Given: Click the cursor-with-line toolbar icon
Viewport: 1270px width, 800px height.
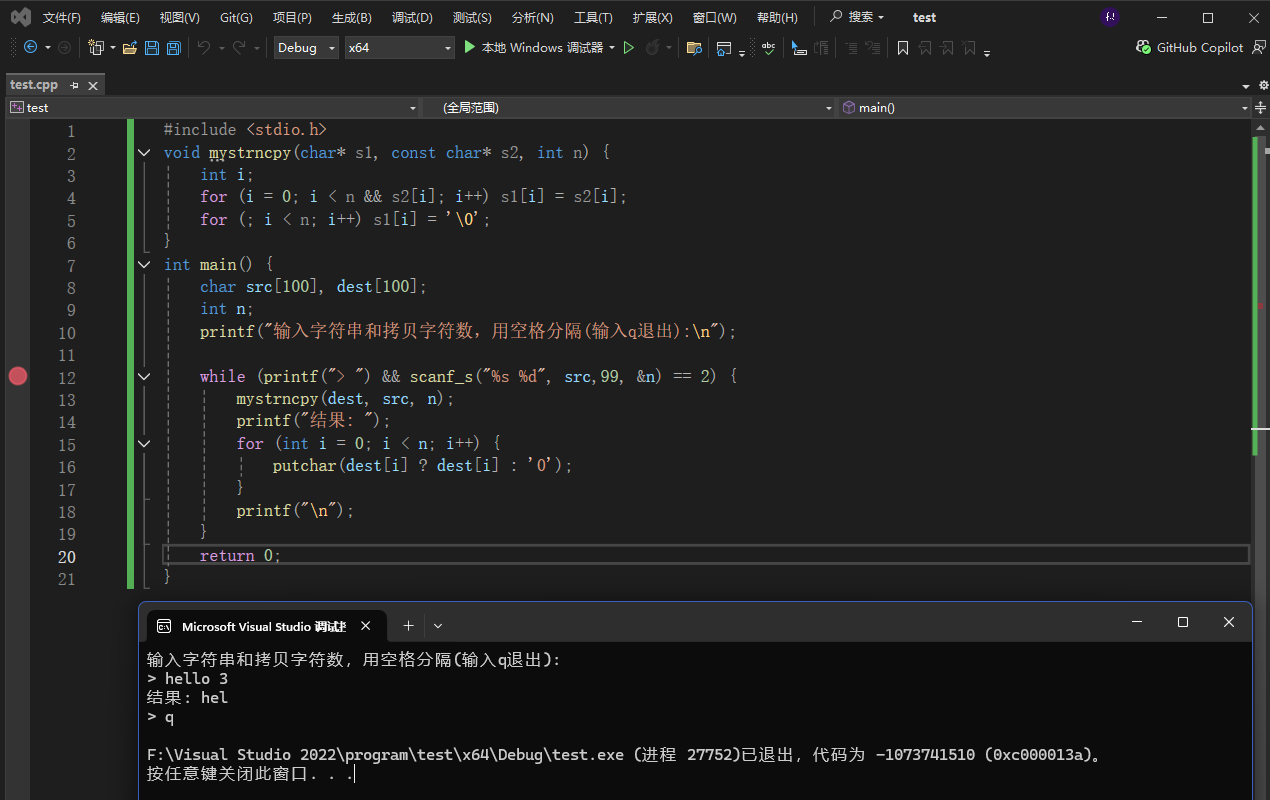Looking at the screenshot, I should pyautogui.click(x=799, y=47).
